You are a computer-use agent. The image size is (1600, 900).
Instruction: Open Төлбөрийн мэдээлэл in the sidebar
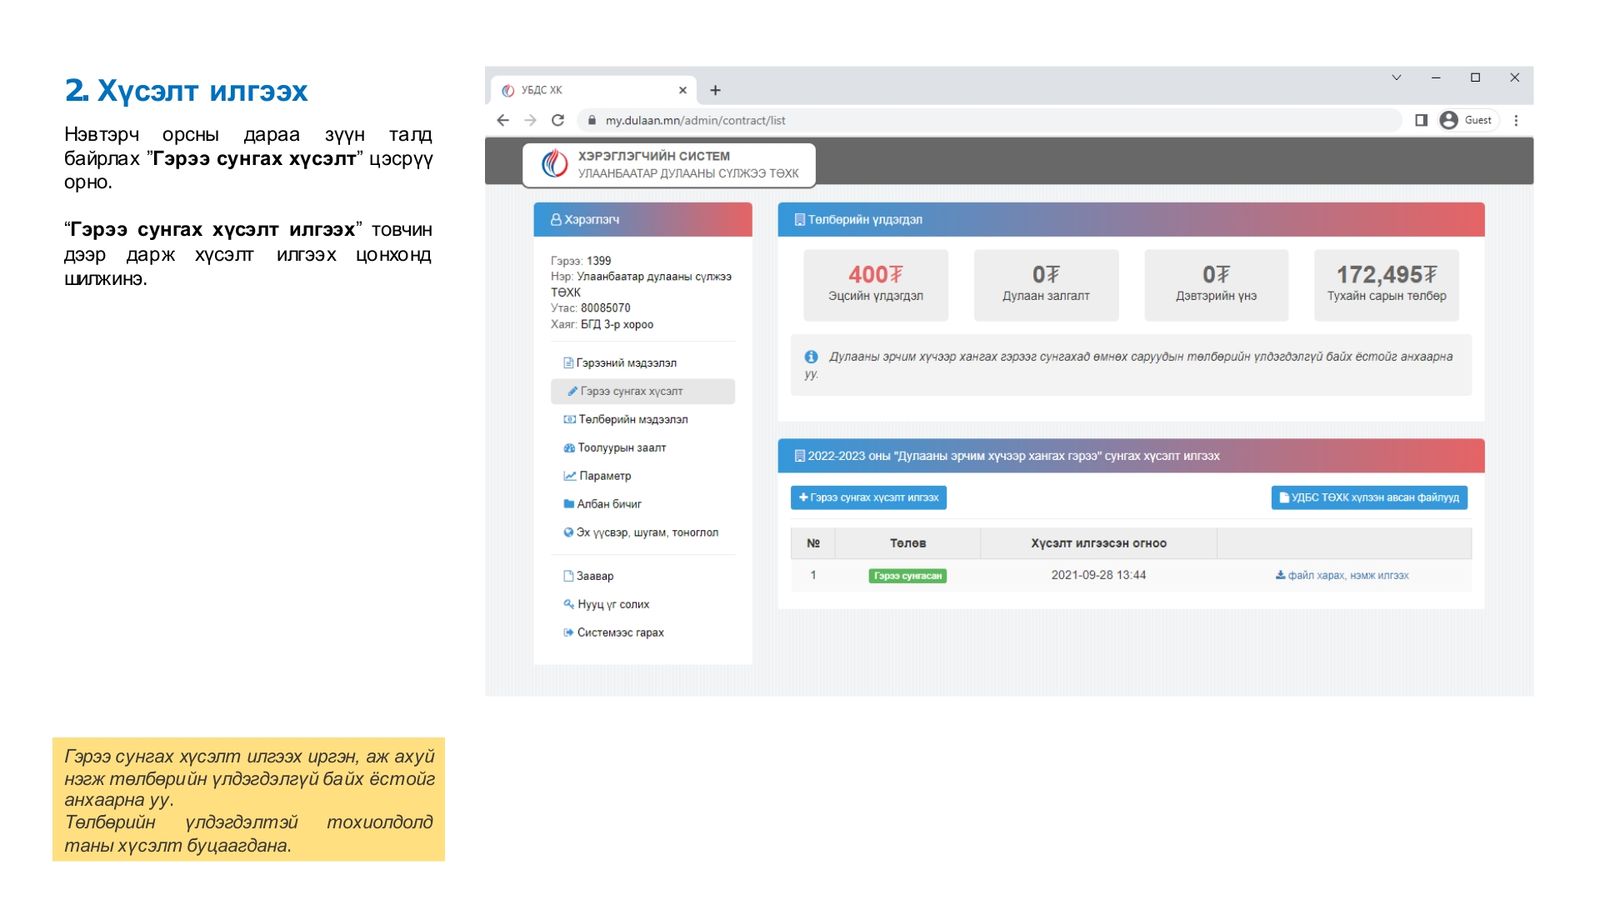[626, 419]
